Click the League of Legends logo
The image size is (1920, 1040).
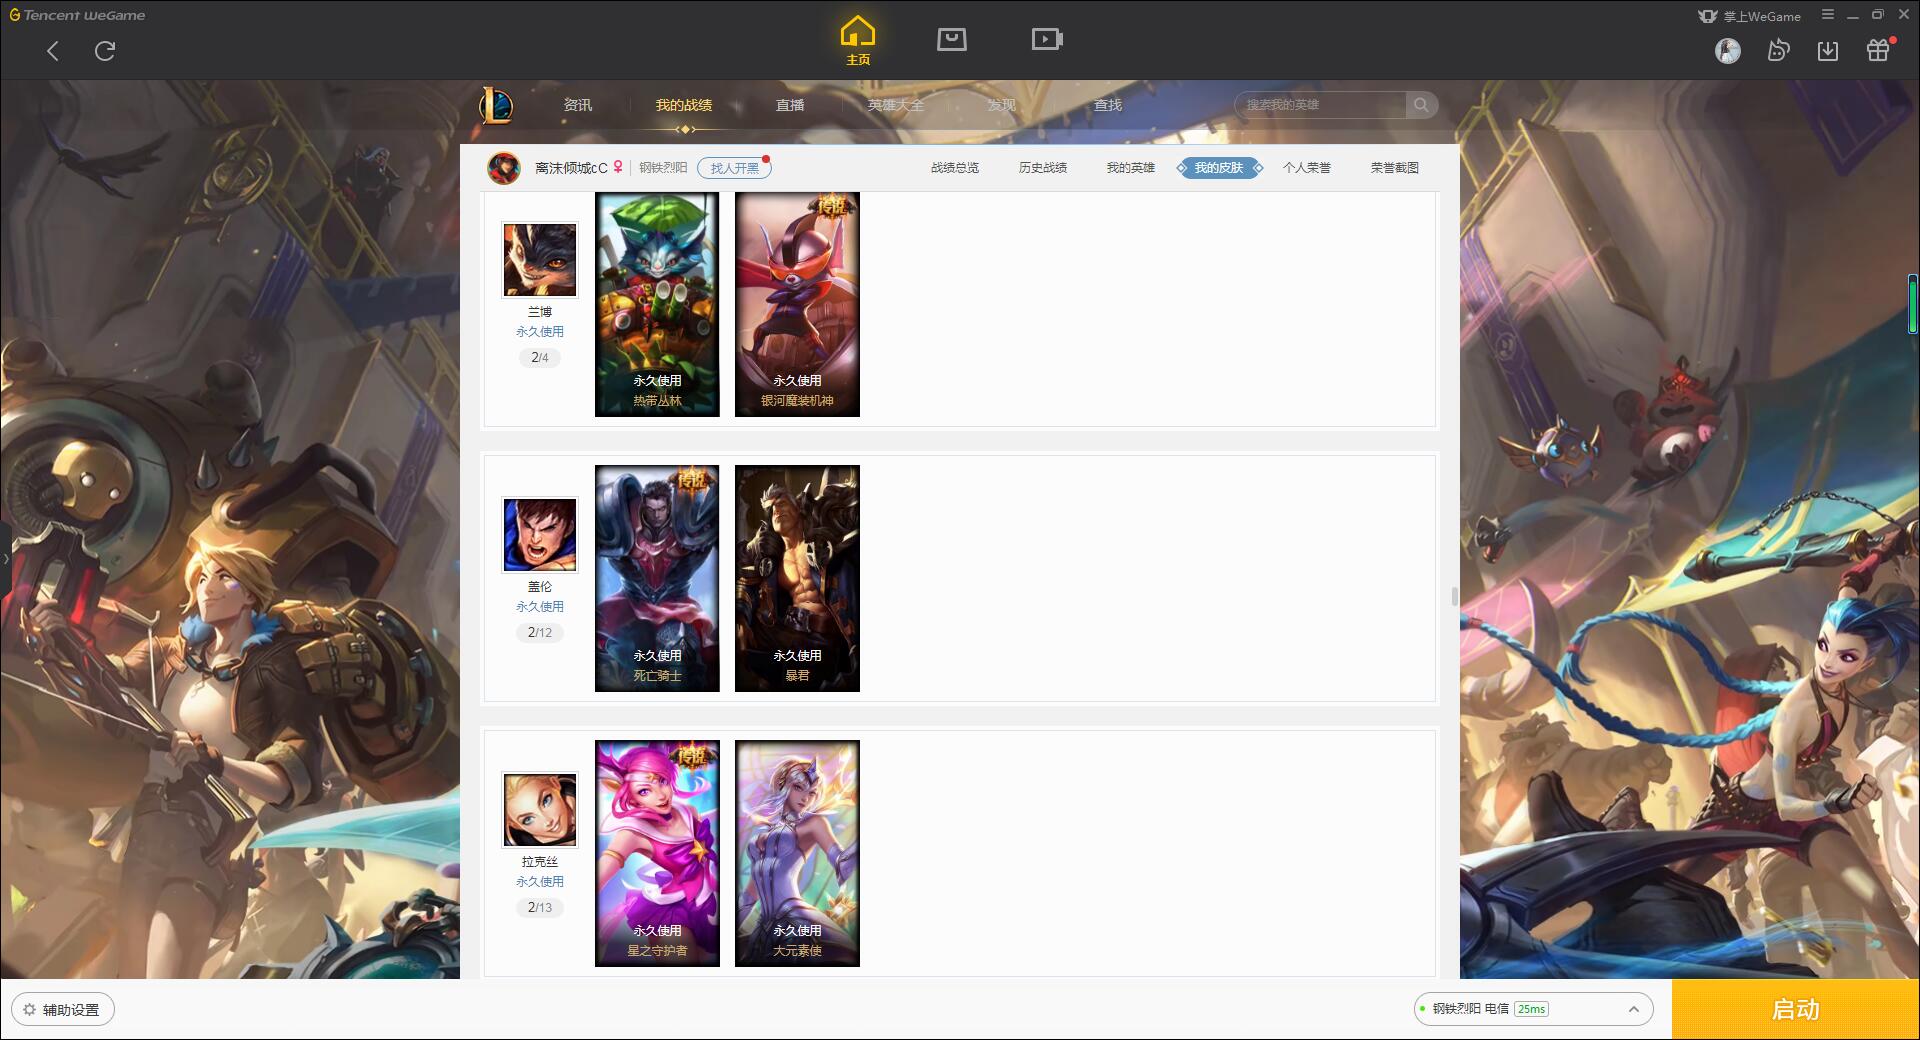click(x=496, y=105)
